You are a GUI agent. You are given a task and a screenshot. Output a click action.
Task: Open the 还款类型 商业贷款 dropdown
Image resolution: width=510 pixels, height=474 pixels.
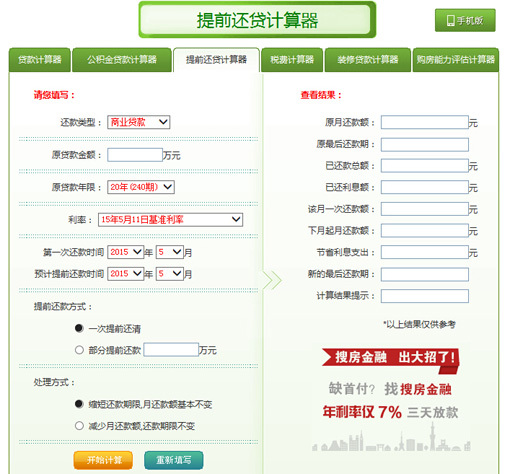point(139,122)
